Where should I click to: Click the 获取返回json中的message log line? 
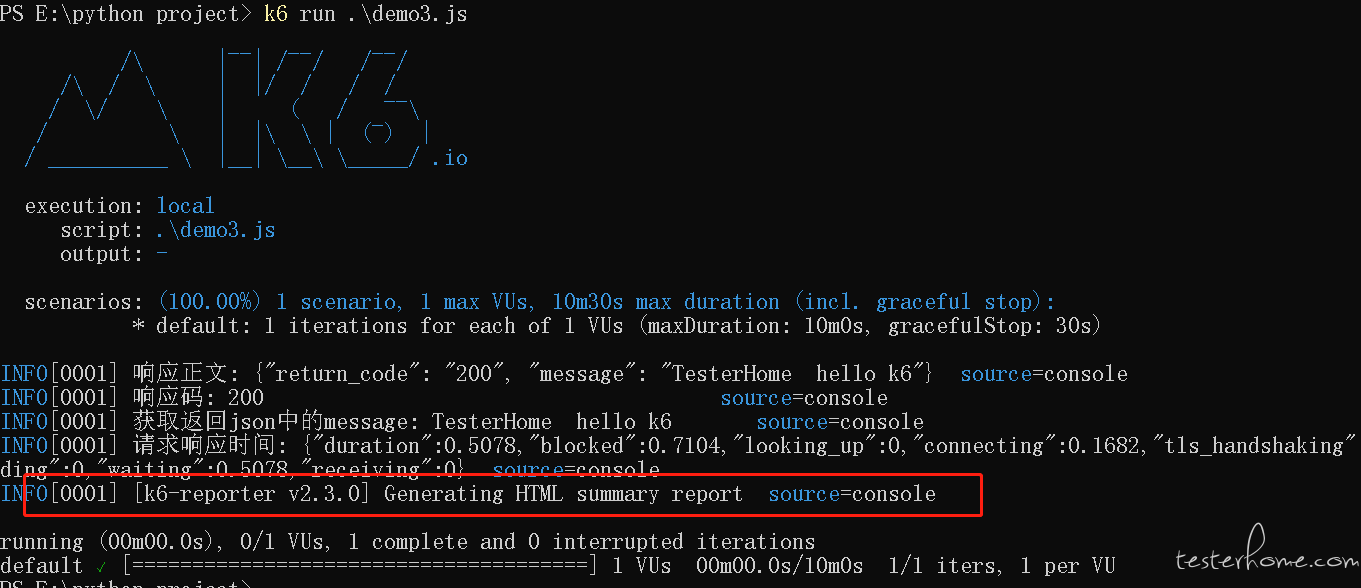[x=462, y=422]
